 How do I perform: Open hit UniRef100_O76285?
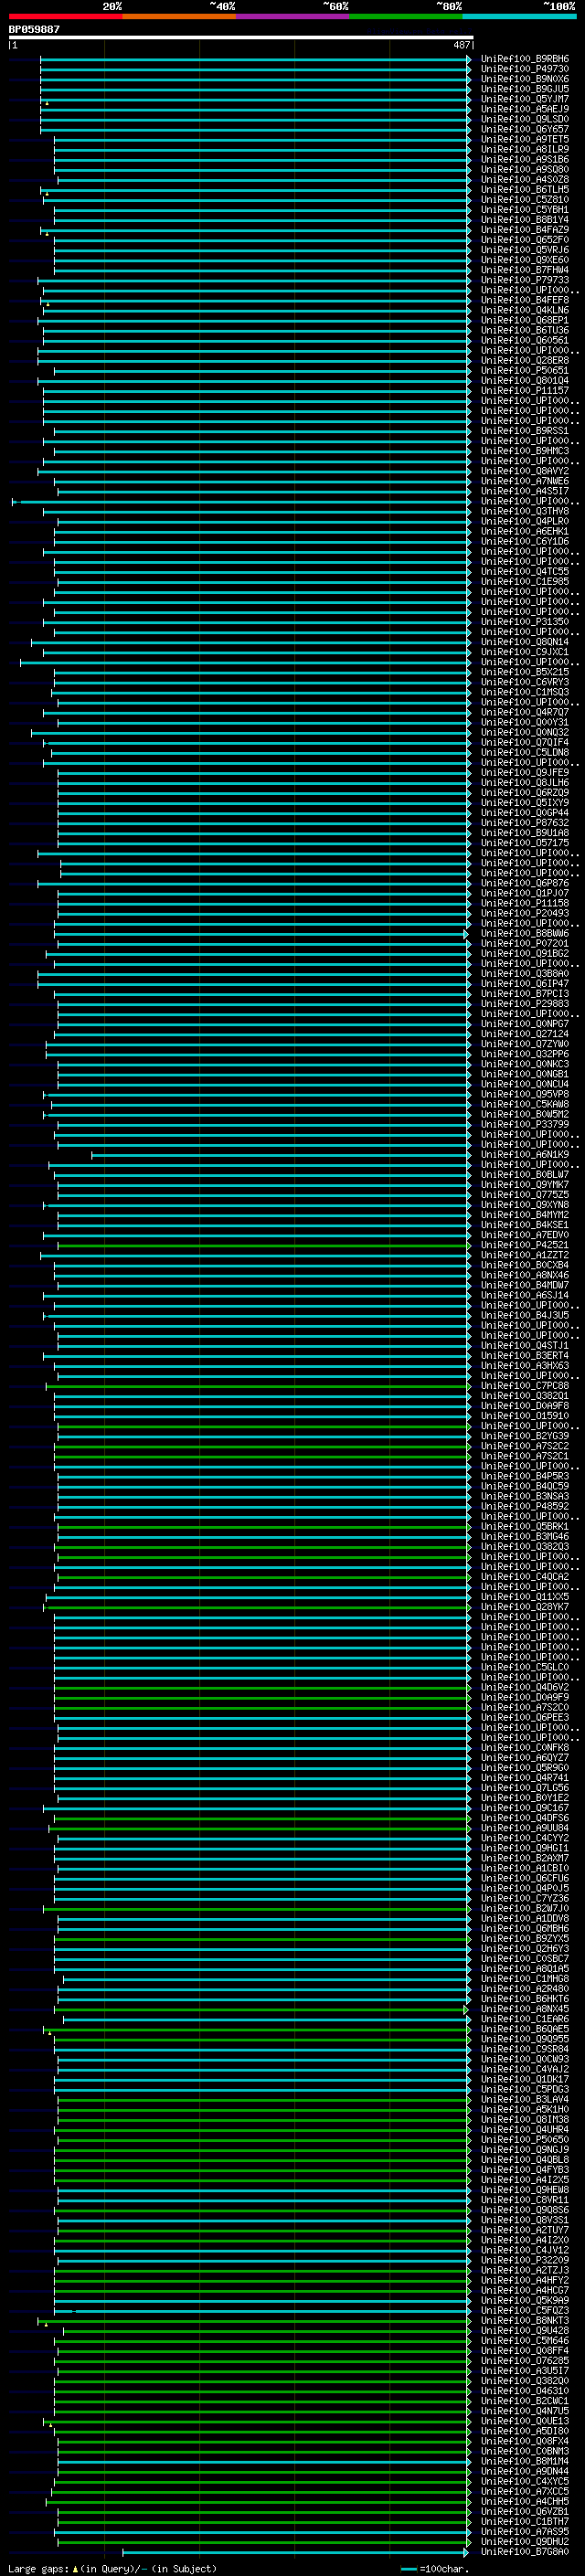coord(525,2361)
